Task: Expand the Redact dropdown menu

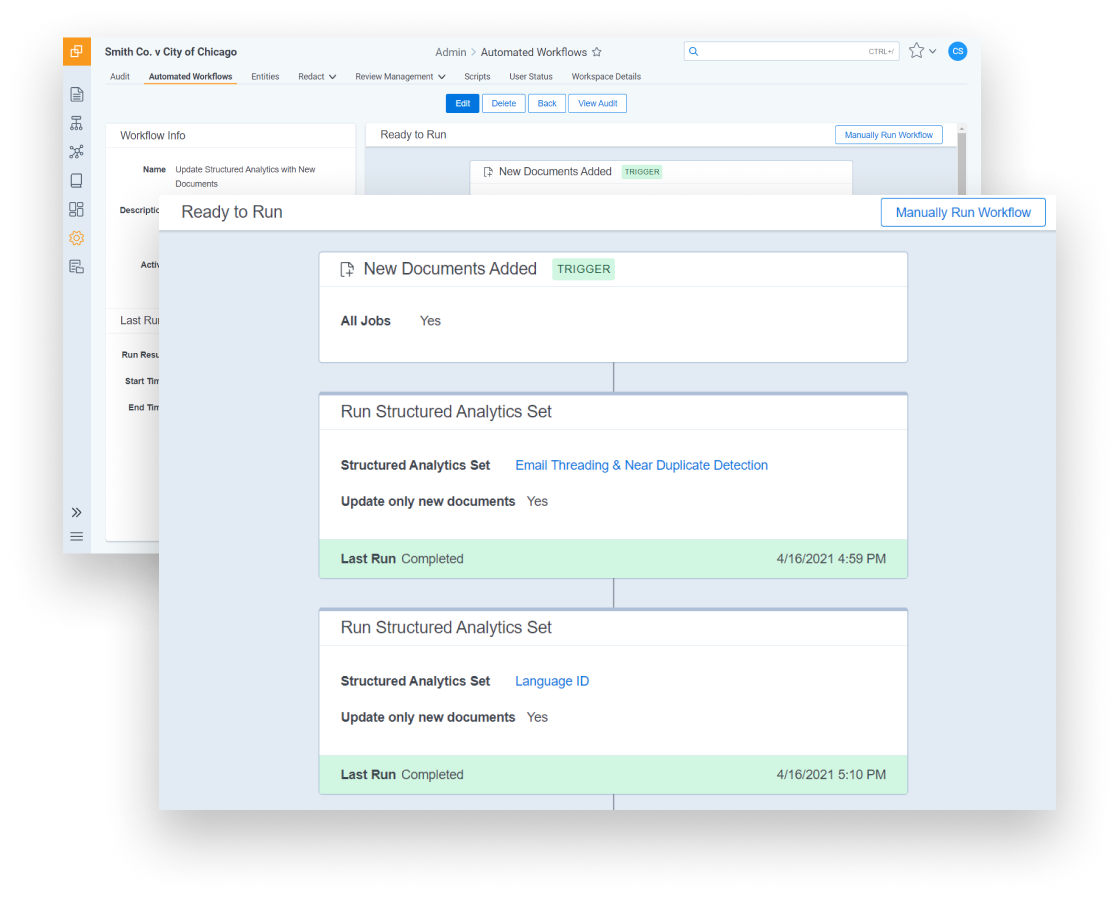Action: click(x=316, y=76)
